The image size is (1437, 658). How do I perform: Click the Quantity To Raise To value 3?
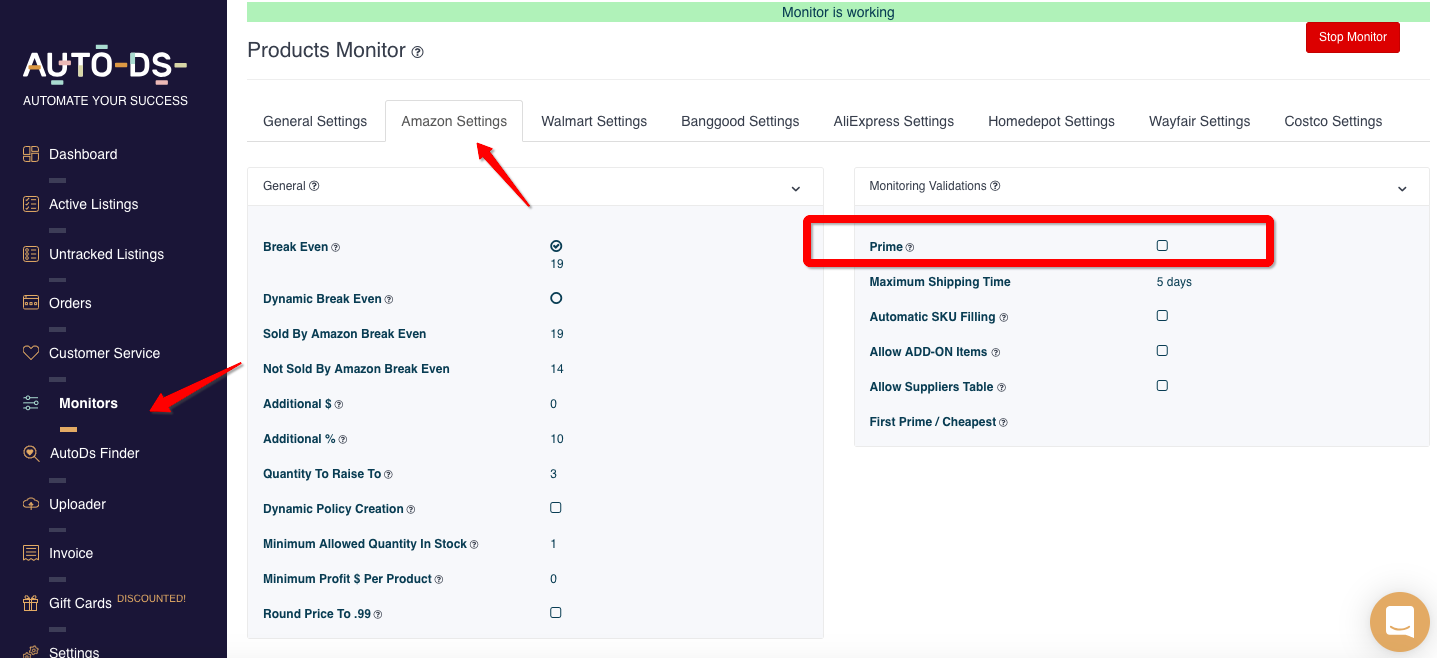tap(554, 474)
